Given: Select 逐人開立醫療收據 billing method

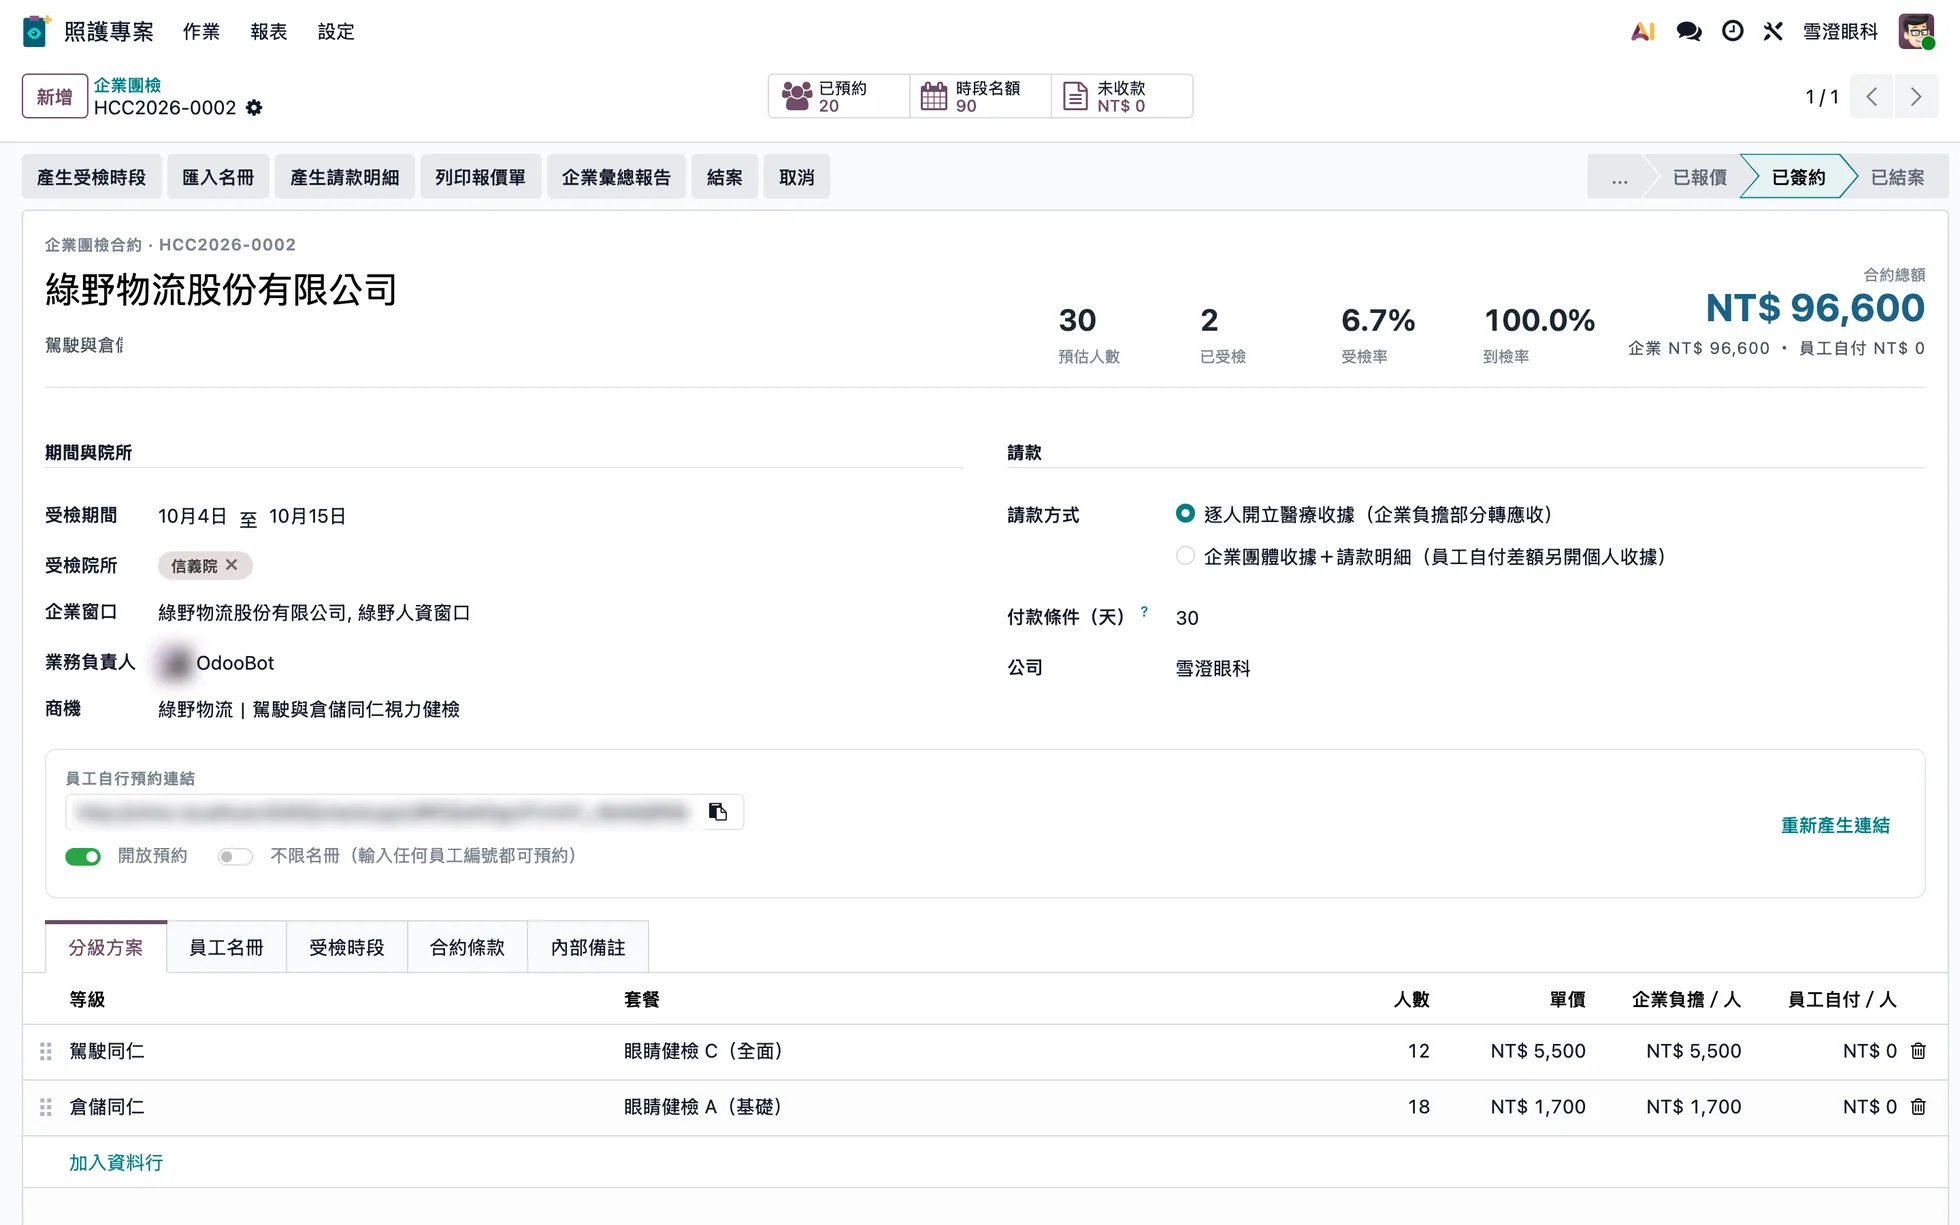Looking at the screenshot, I should pyautogui.click(x=1185, y=514).
